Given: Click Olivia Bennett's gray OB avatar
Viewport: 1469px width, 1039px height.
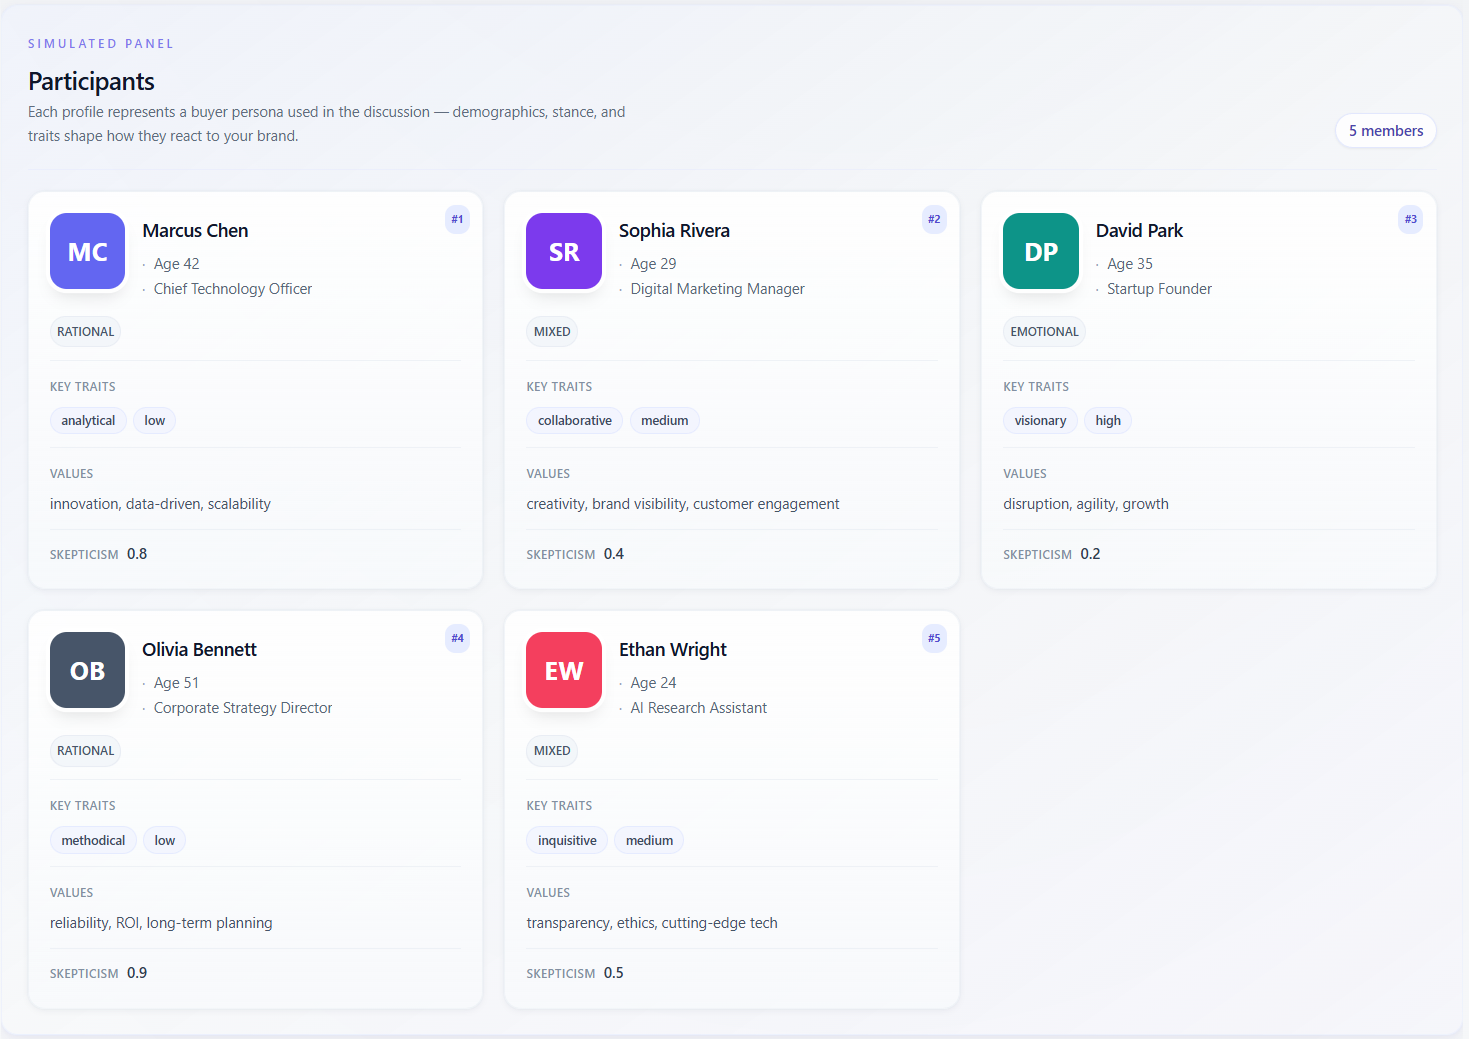Looking at the screenshot, I should point(87,670).
